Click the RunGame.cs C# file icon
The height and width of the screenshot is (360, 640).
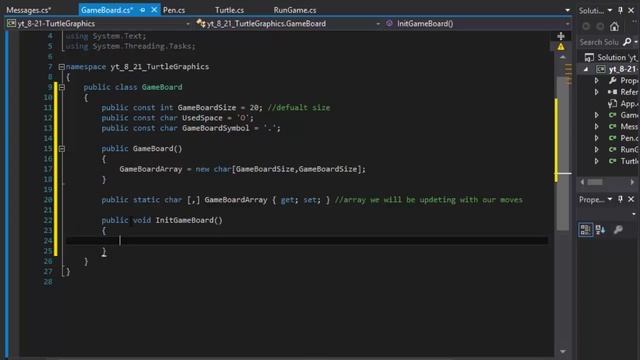(613, 150)
